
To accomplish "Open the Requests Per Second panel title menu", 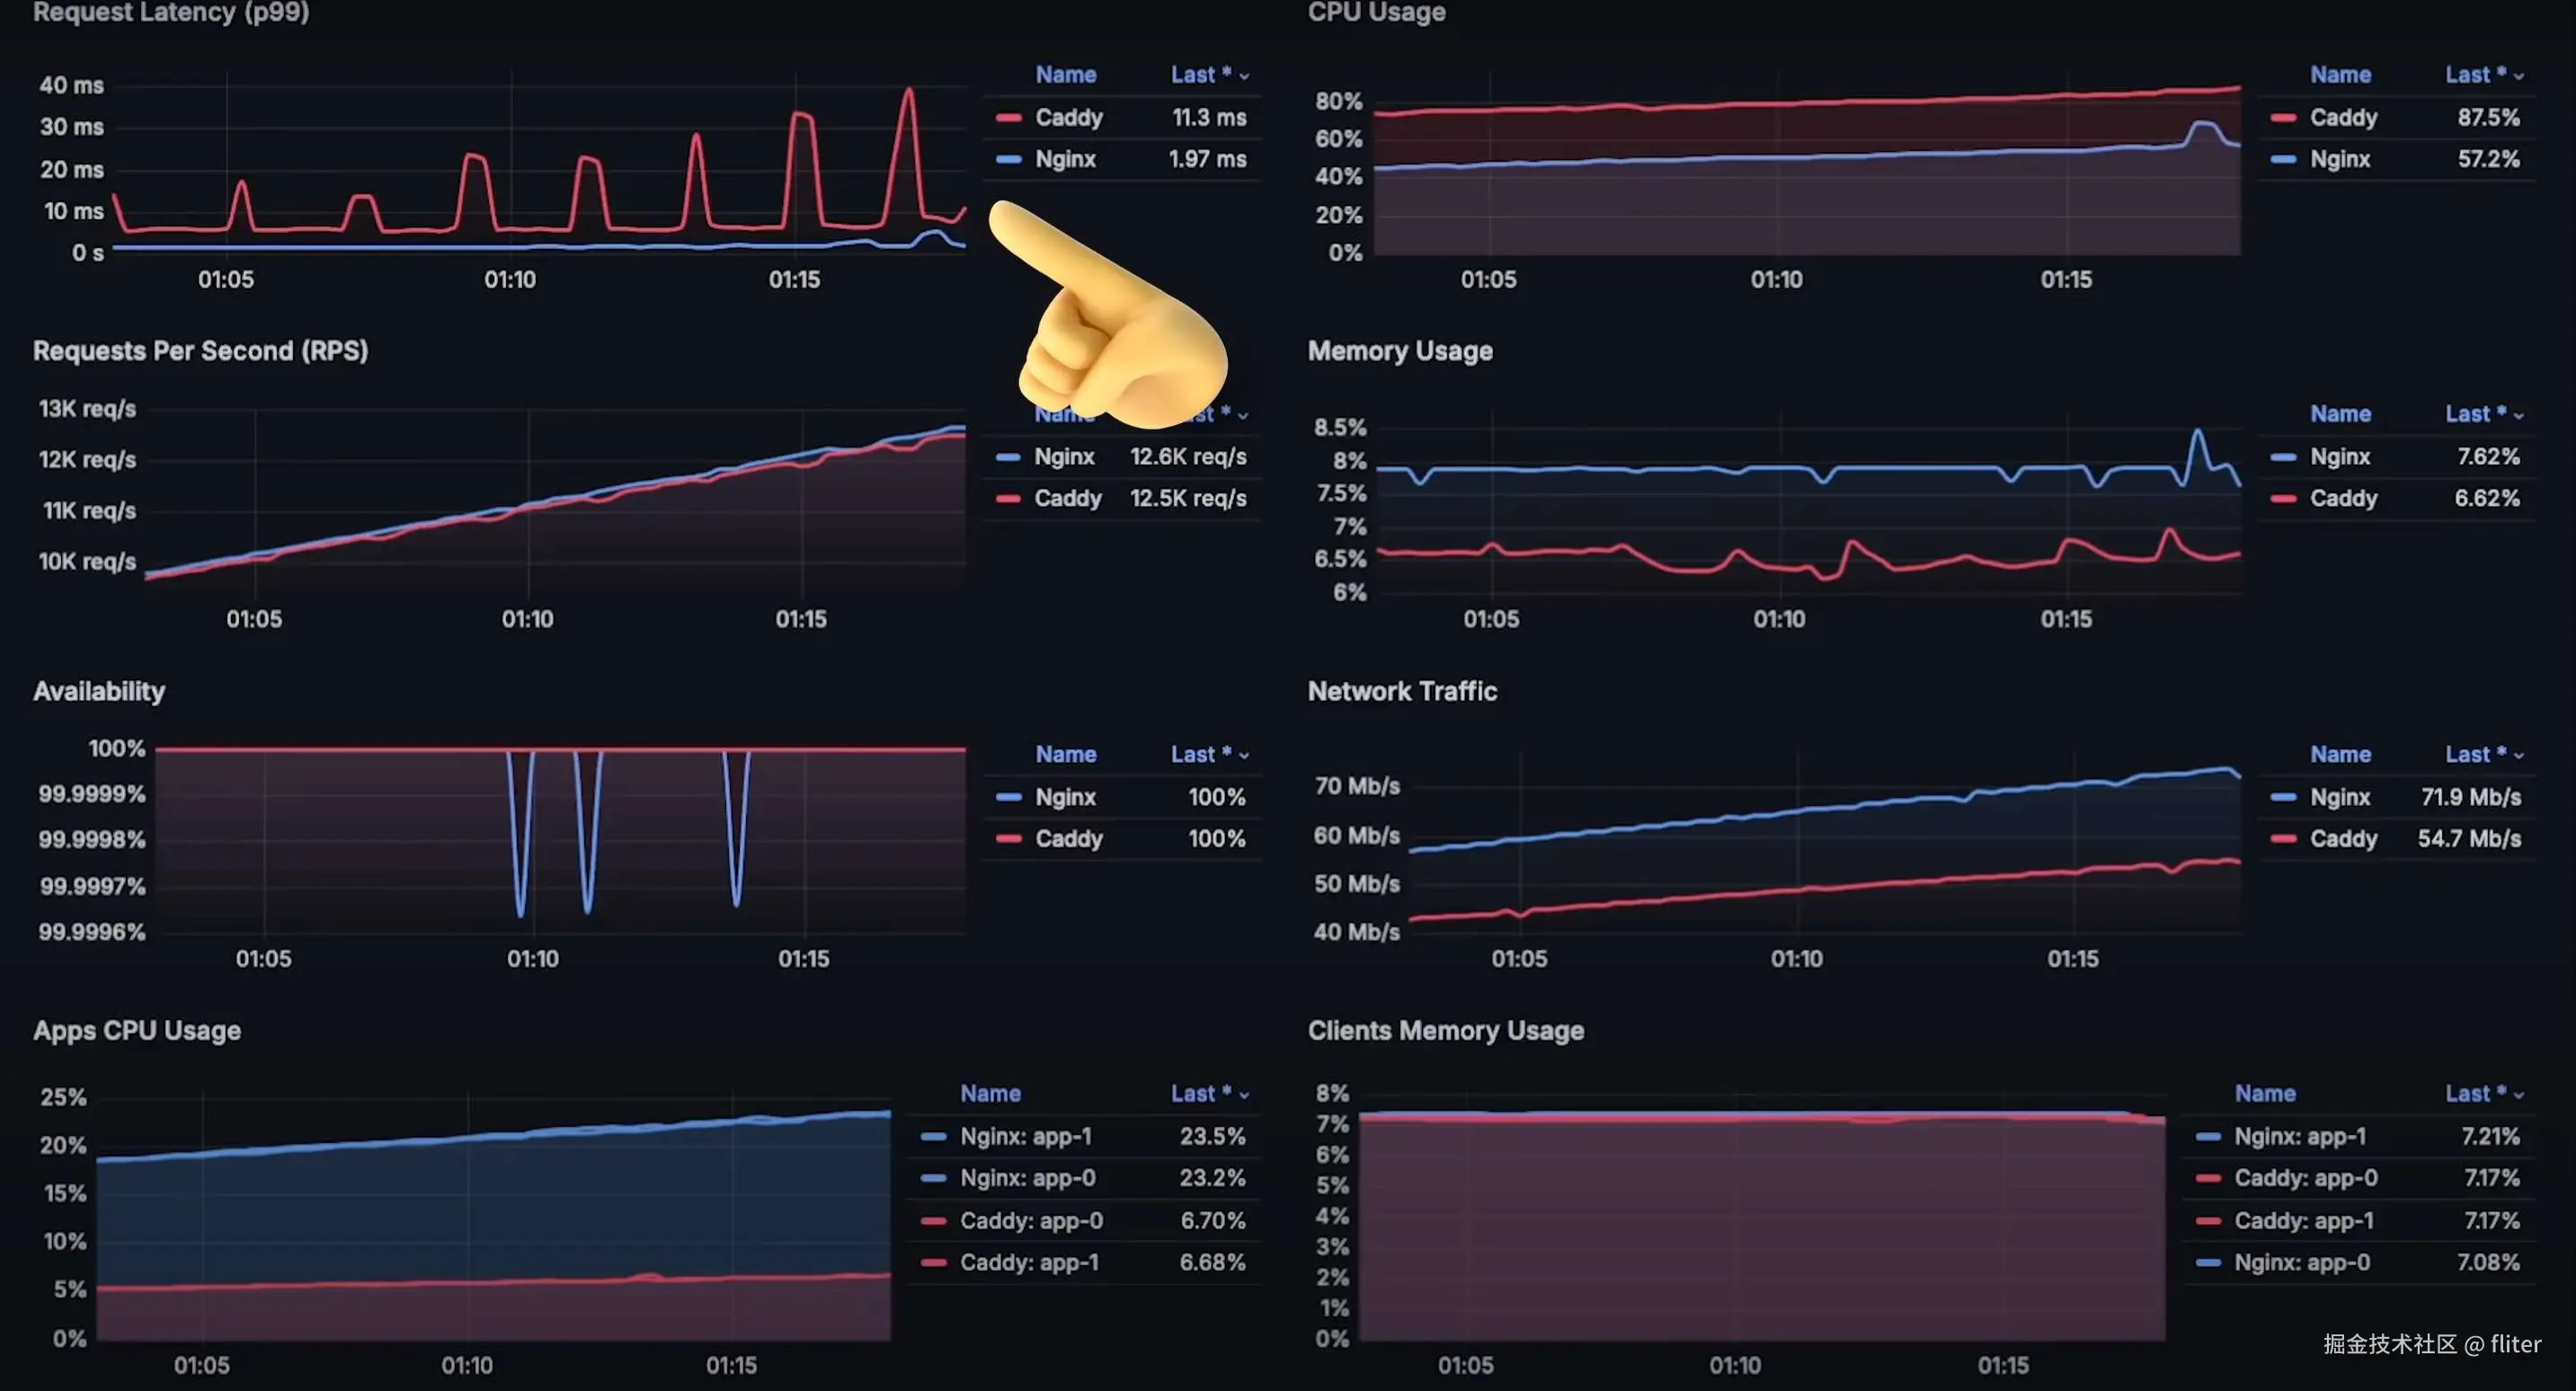I will (200, 351).
